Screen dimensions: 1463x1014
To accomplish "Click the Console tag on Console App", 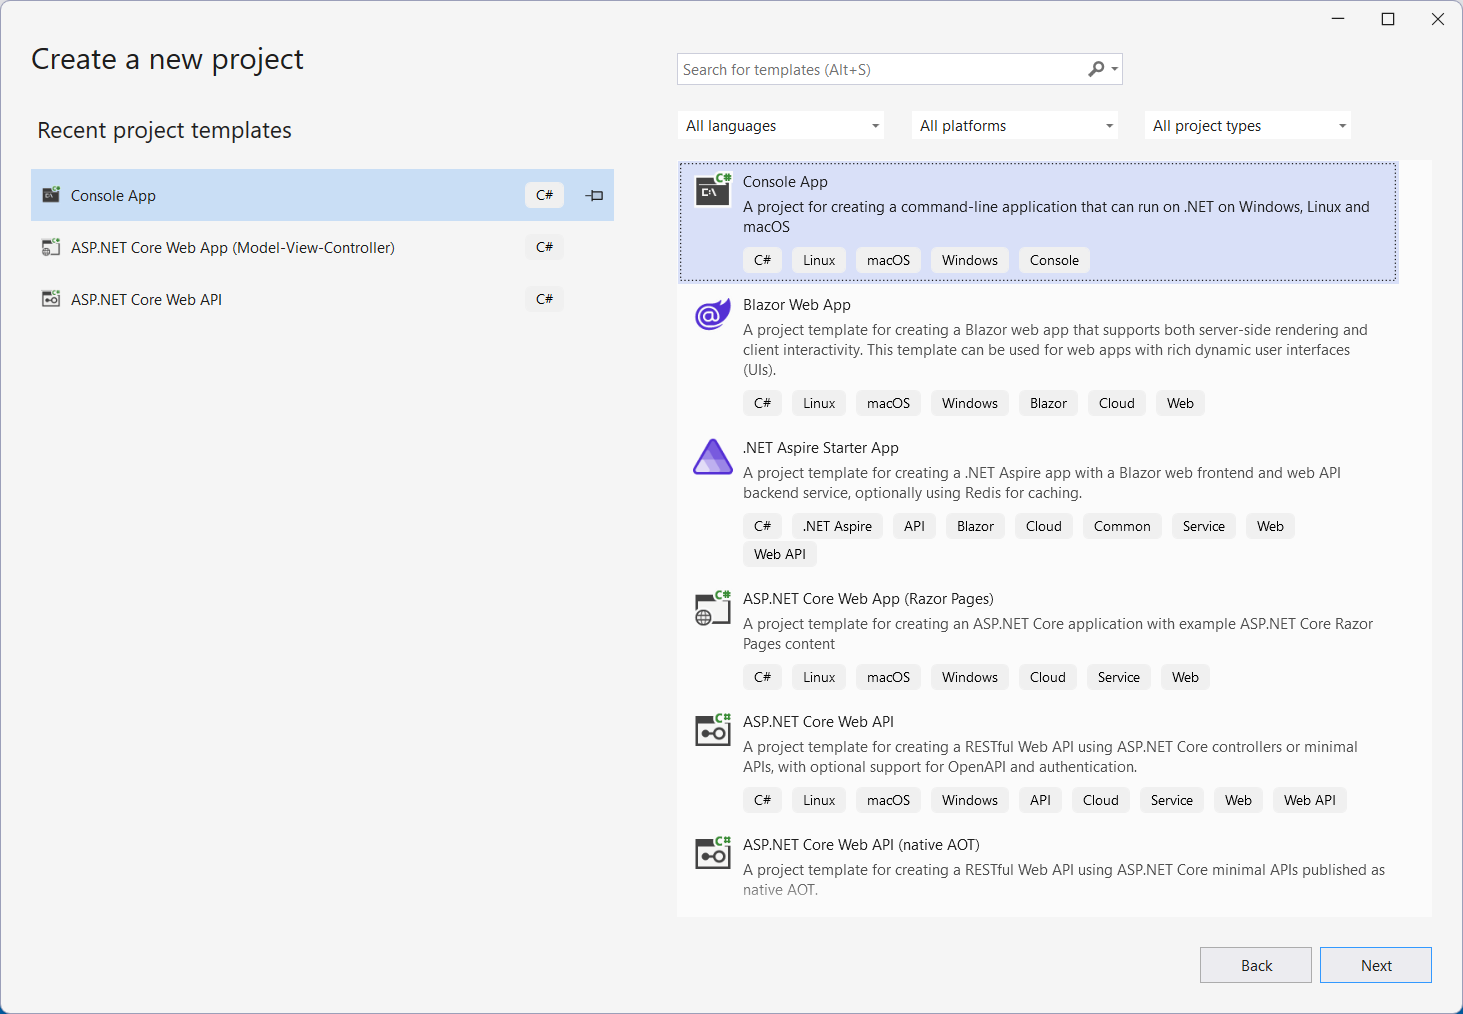I will point(1054,260).
